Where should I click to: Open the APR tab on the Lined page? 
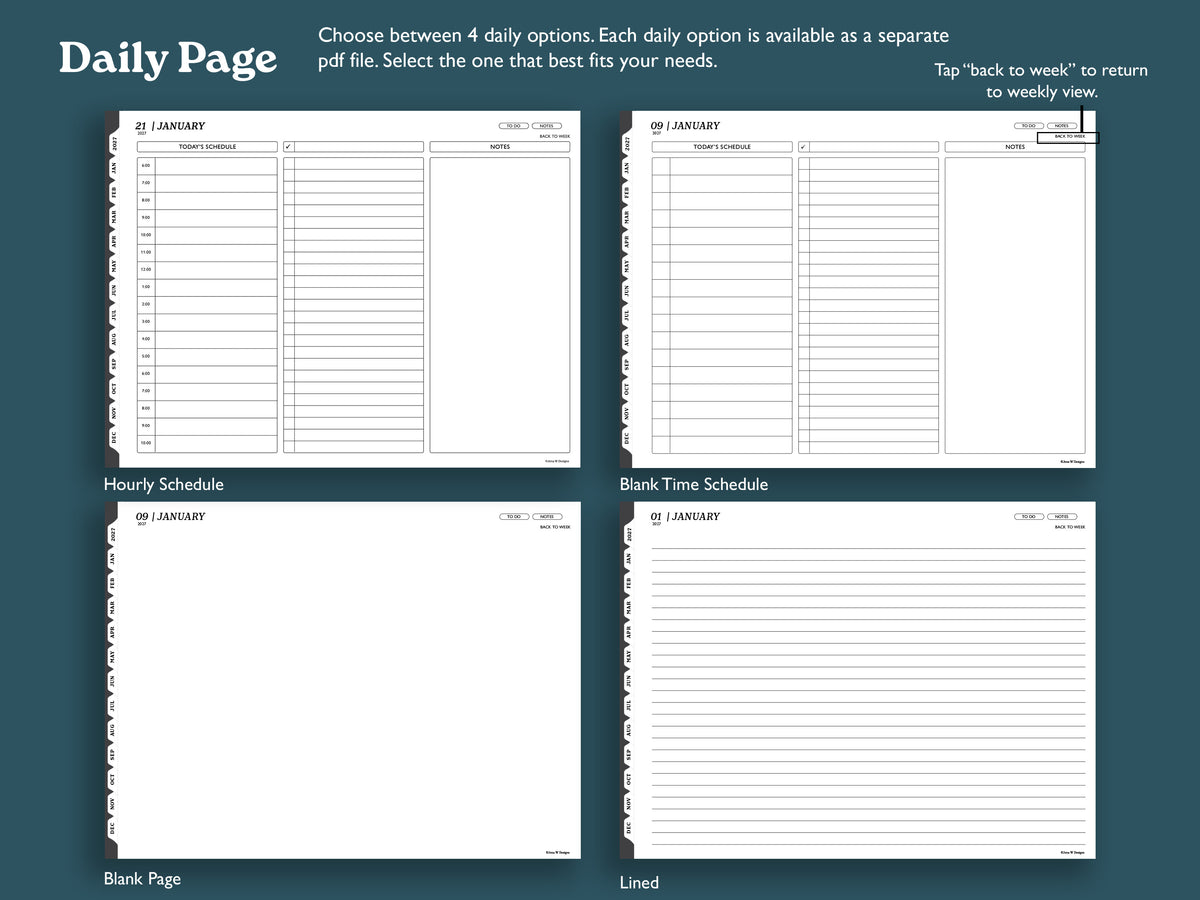627,633
